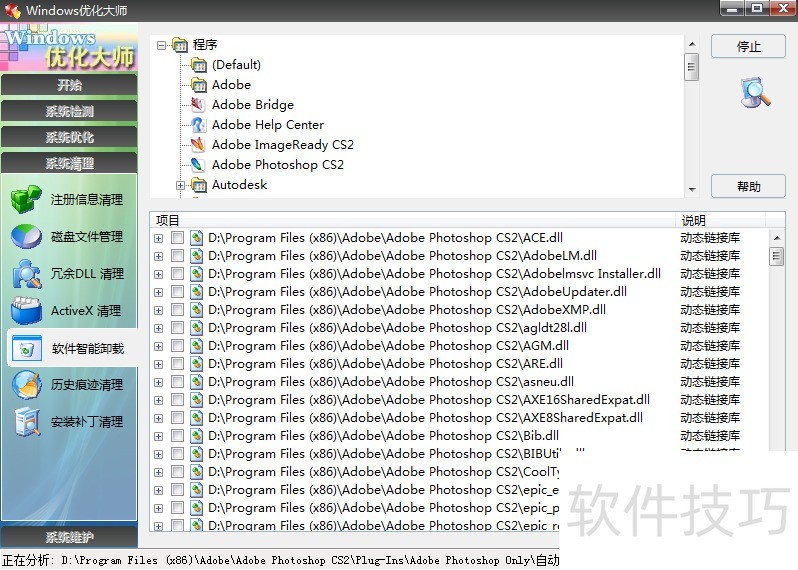Click file icon of Bib.dll row
Image resolution: width=798 pixels, height=570 pixels.
(196, 436)
